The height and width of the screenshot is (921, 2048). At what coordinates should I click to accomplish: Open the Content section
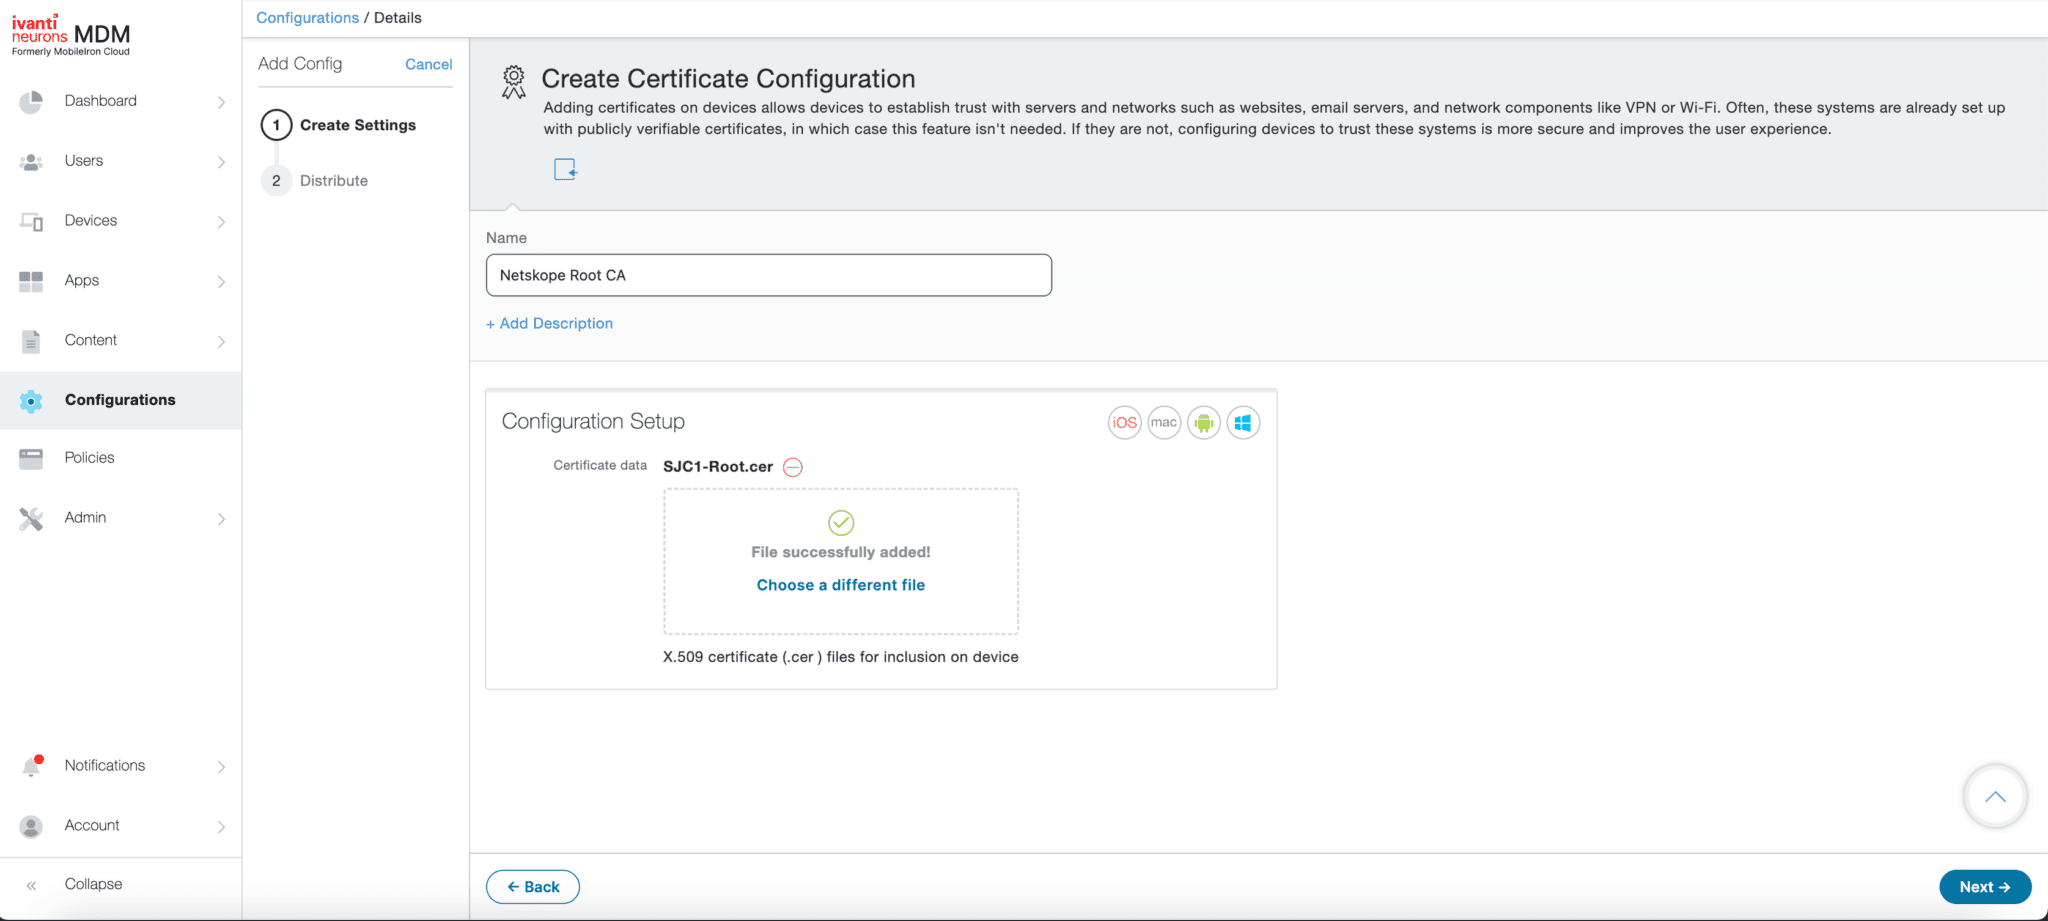pyautogui.click(x=92, y=340)
